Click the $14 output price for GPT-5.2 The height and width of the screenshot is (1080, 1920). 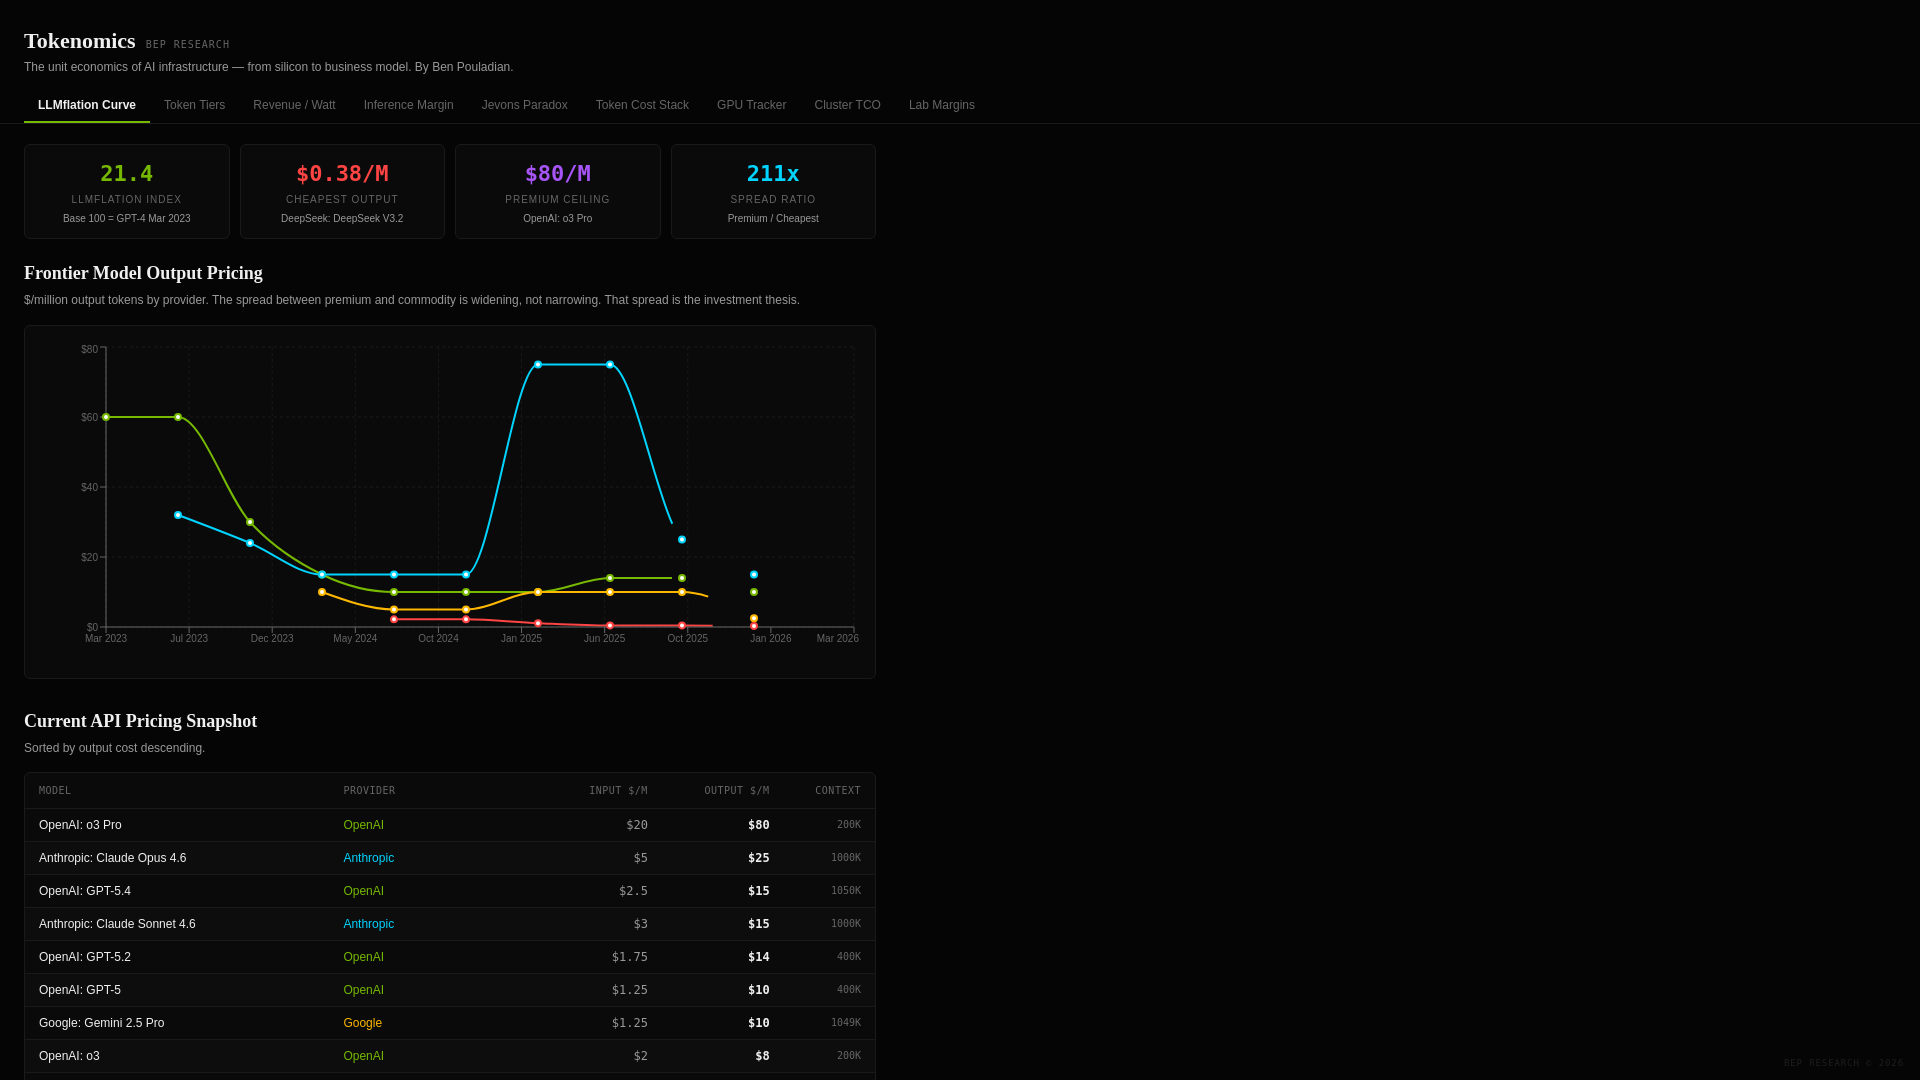(x=758, y=957)
